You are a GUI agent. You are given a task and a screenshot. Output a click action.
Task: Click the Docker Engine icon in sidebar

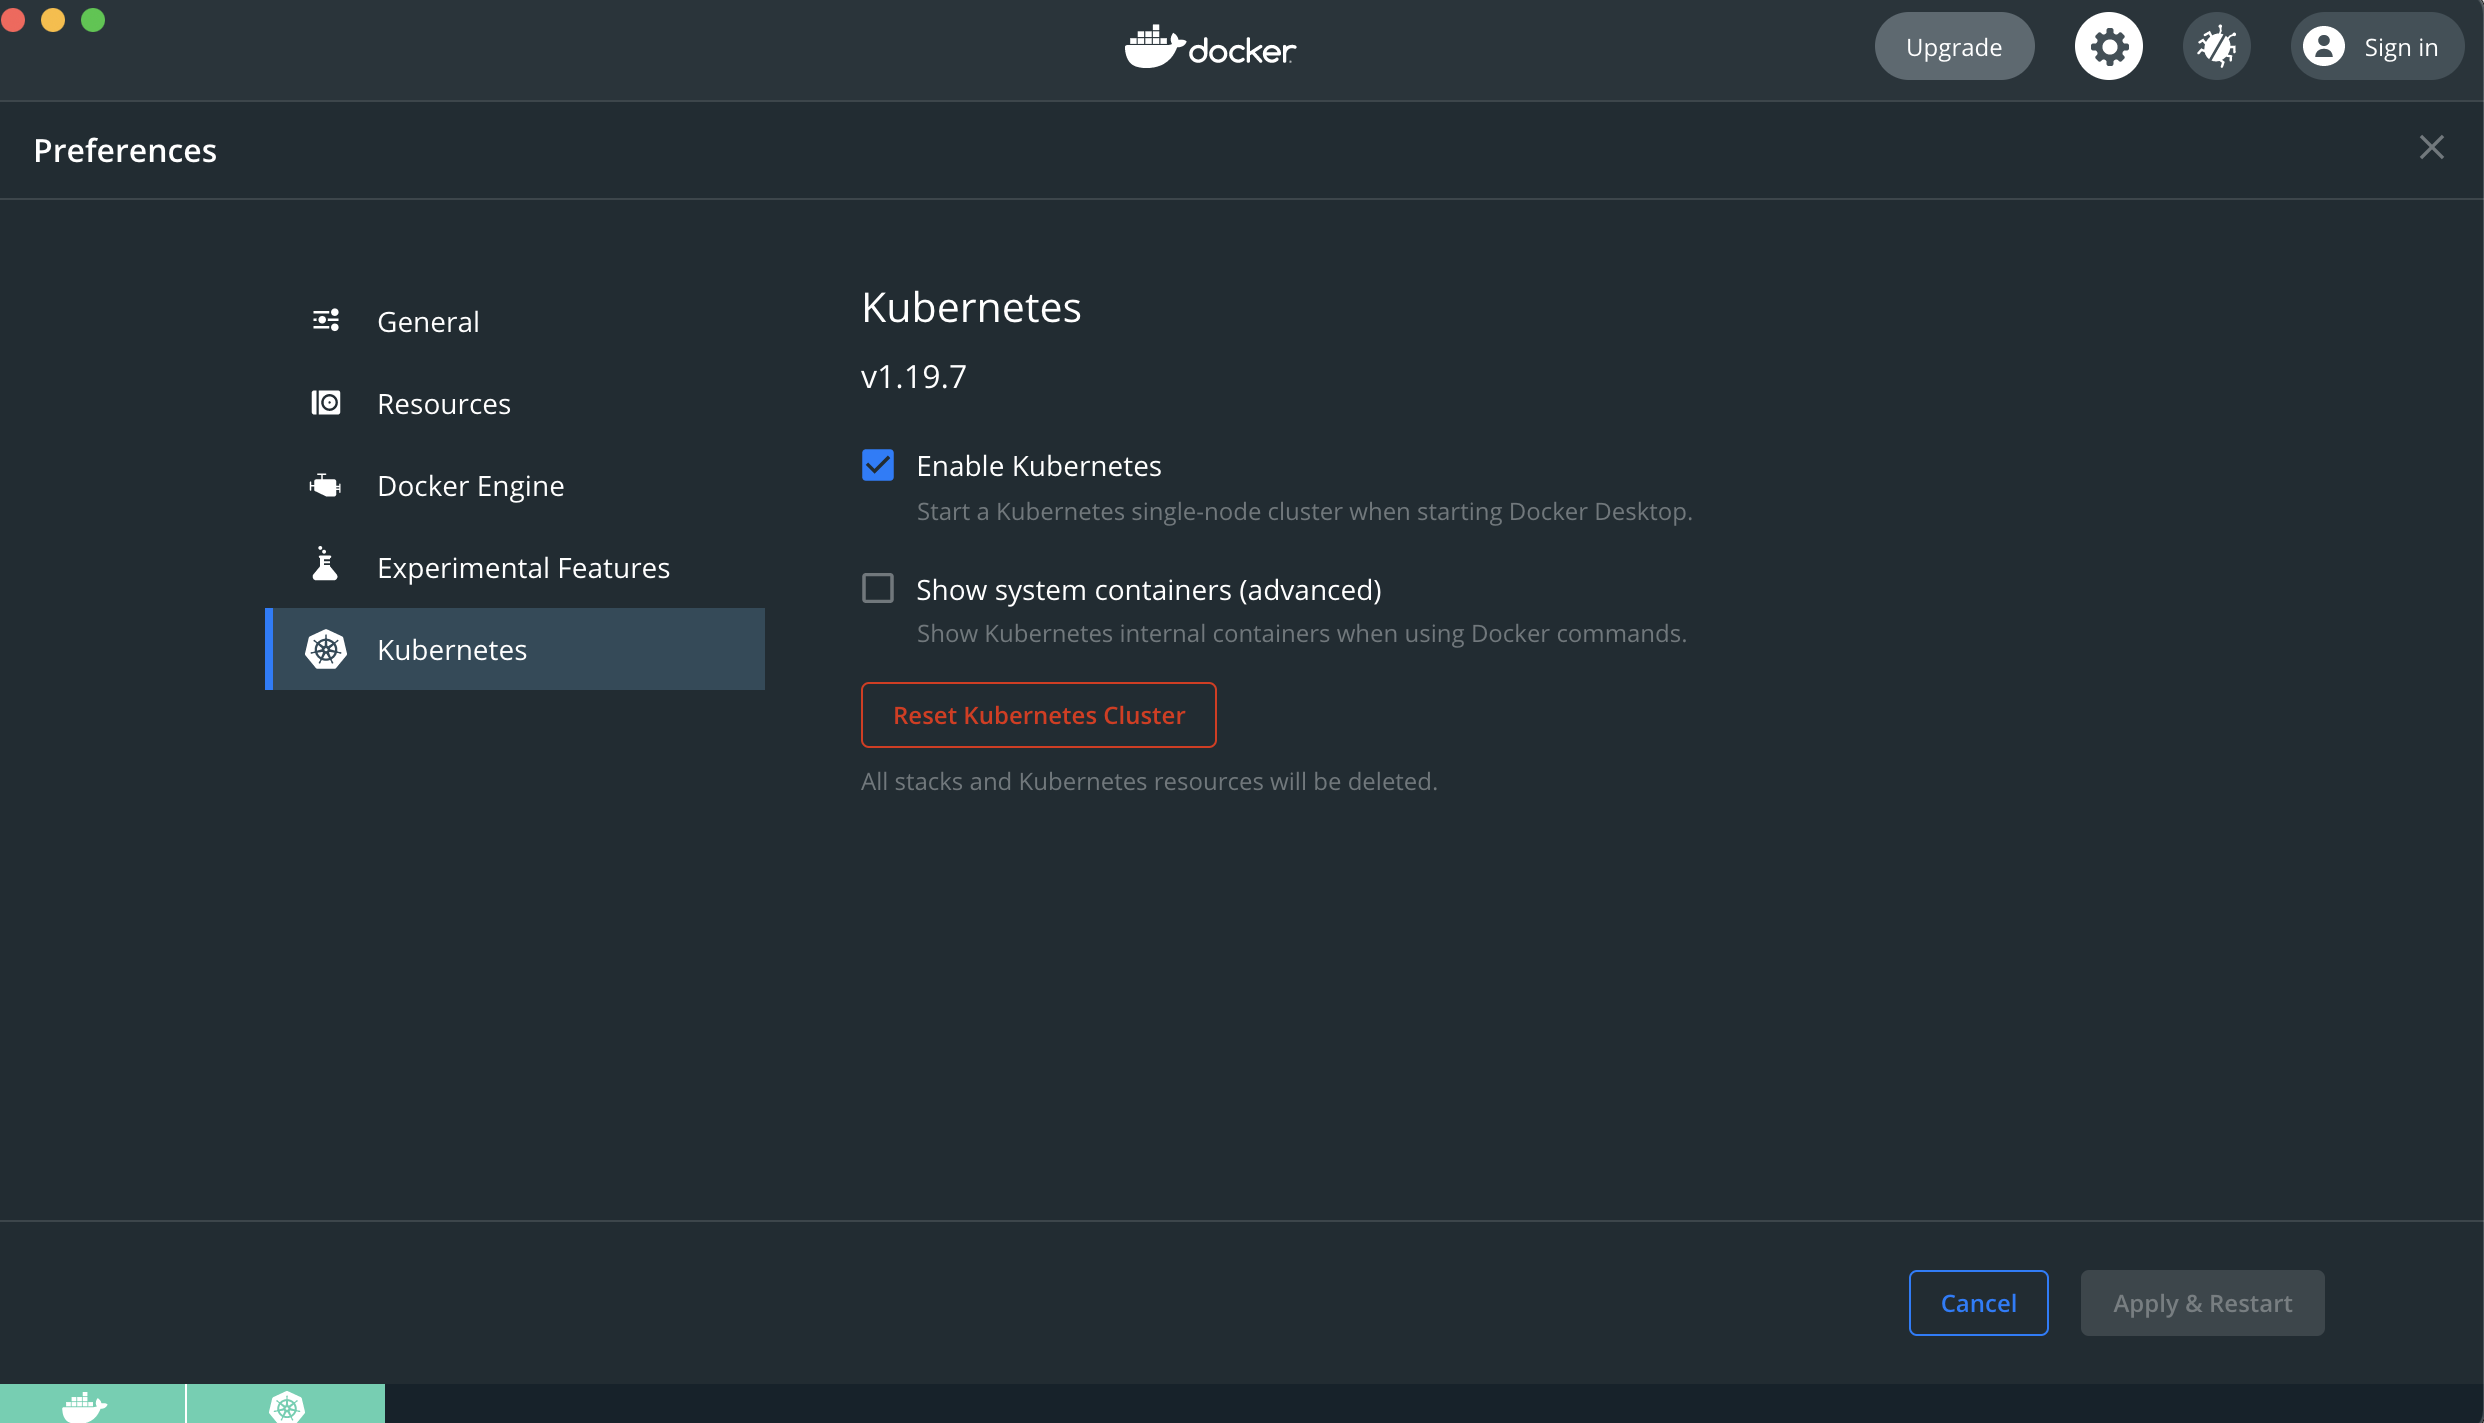(x=326, y=486)
